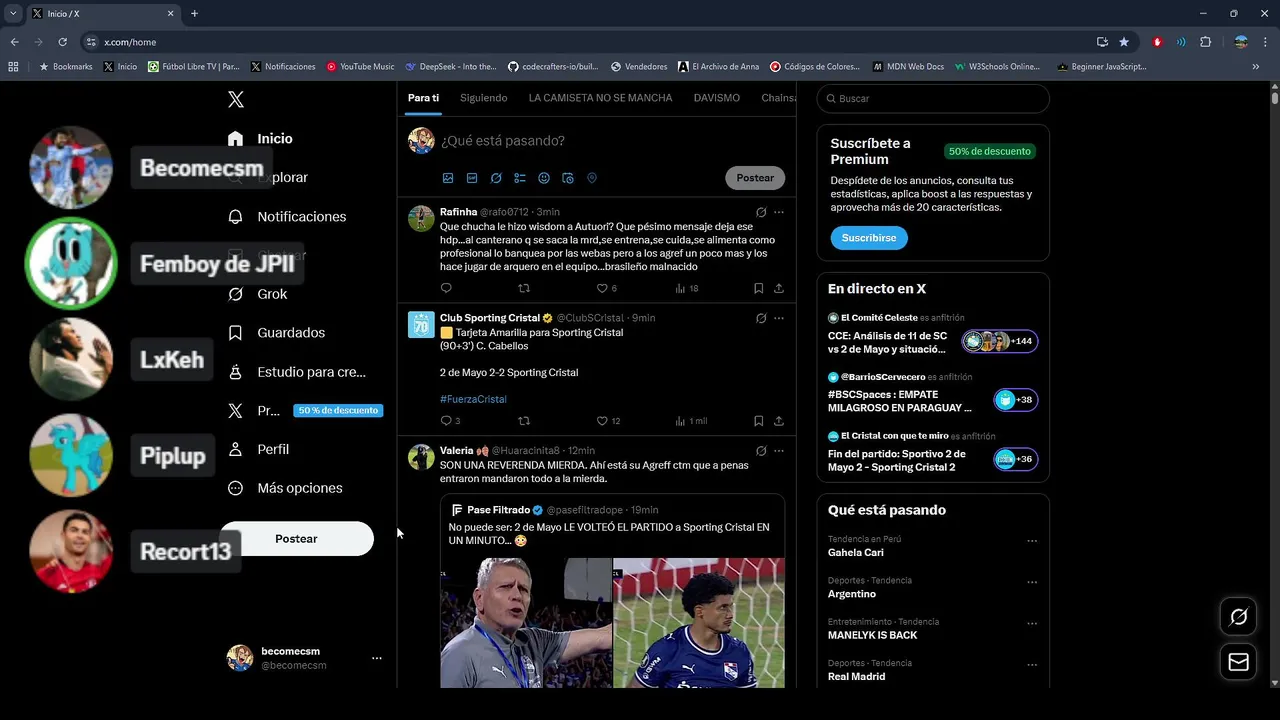The width and height of the screenshot is (1280, 720).
Task: Open Grok explain icon on Rafinha's post
Action: (761, 212)
